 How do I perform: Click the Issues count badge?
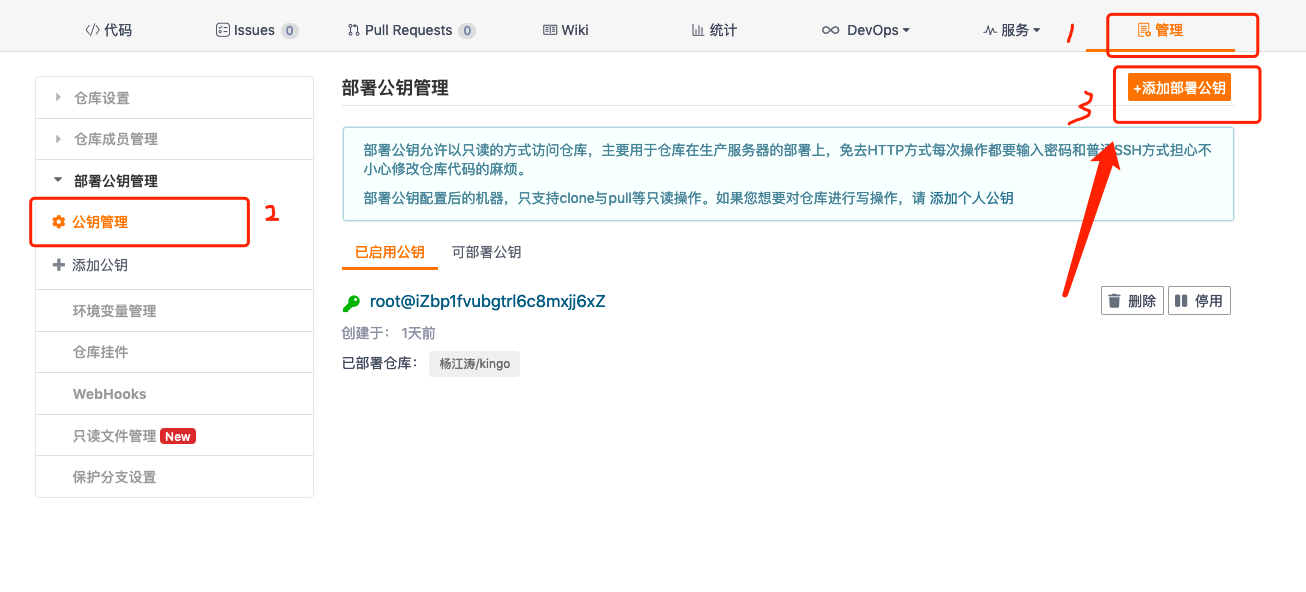tap(290, 31)
